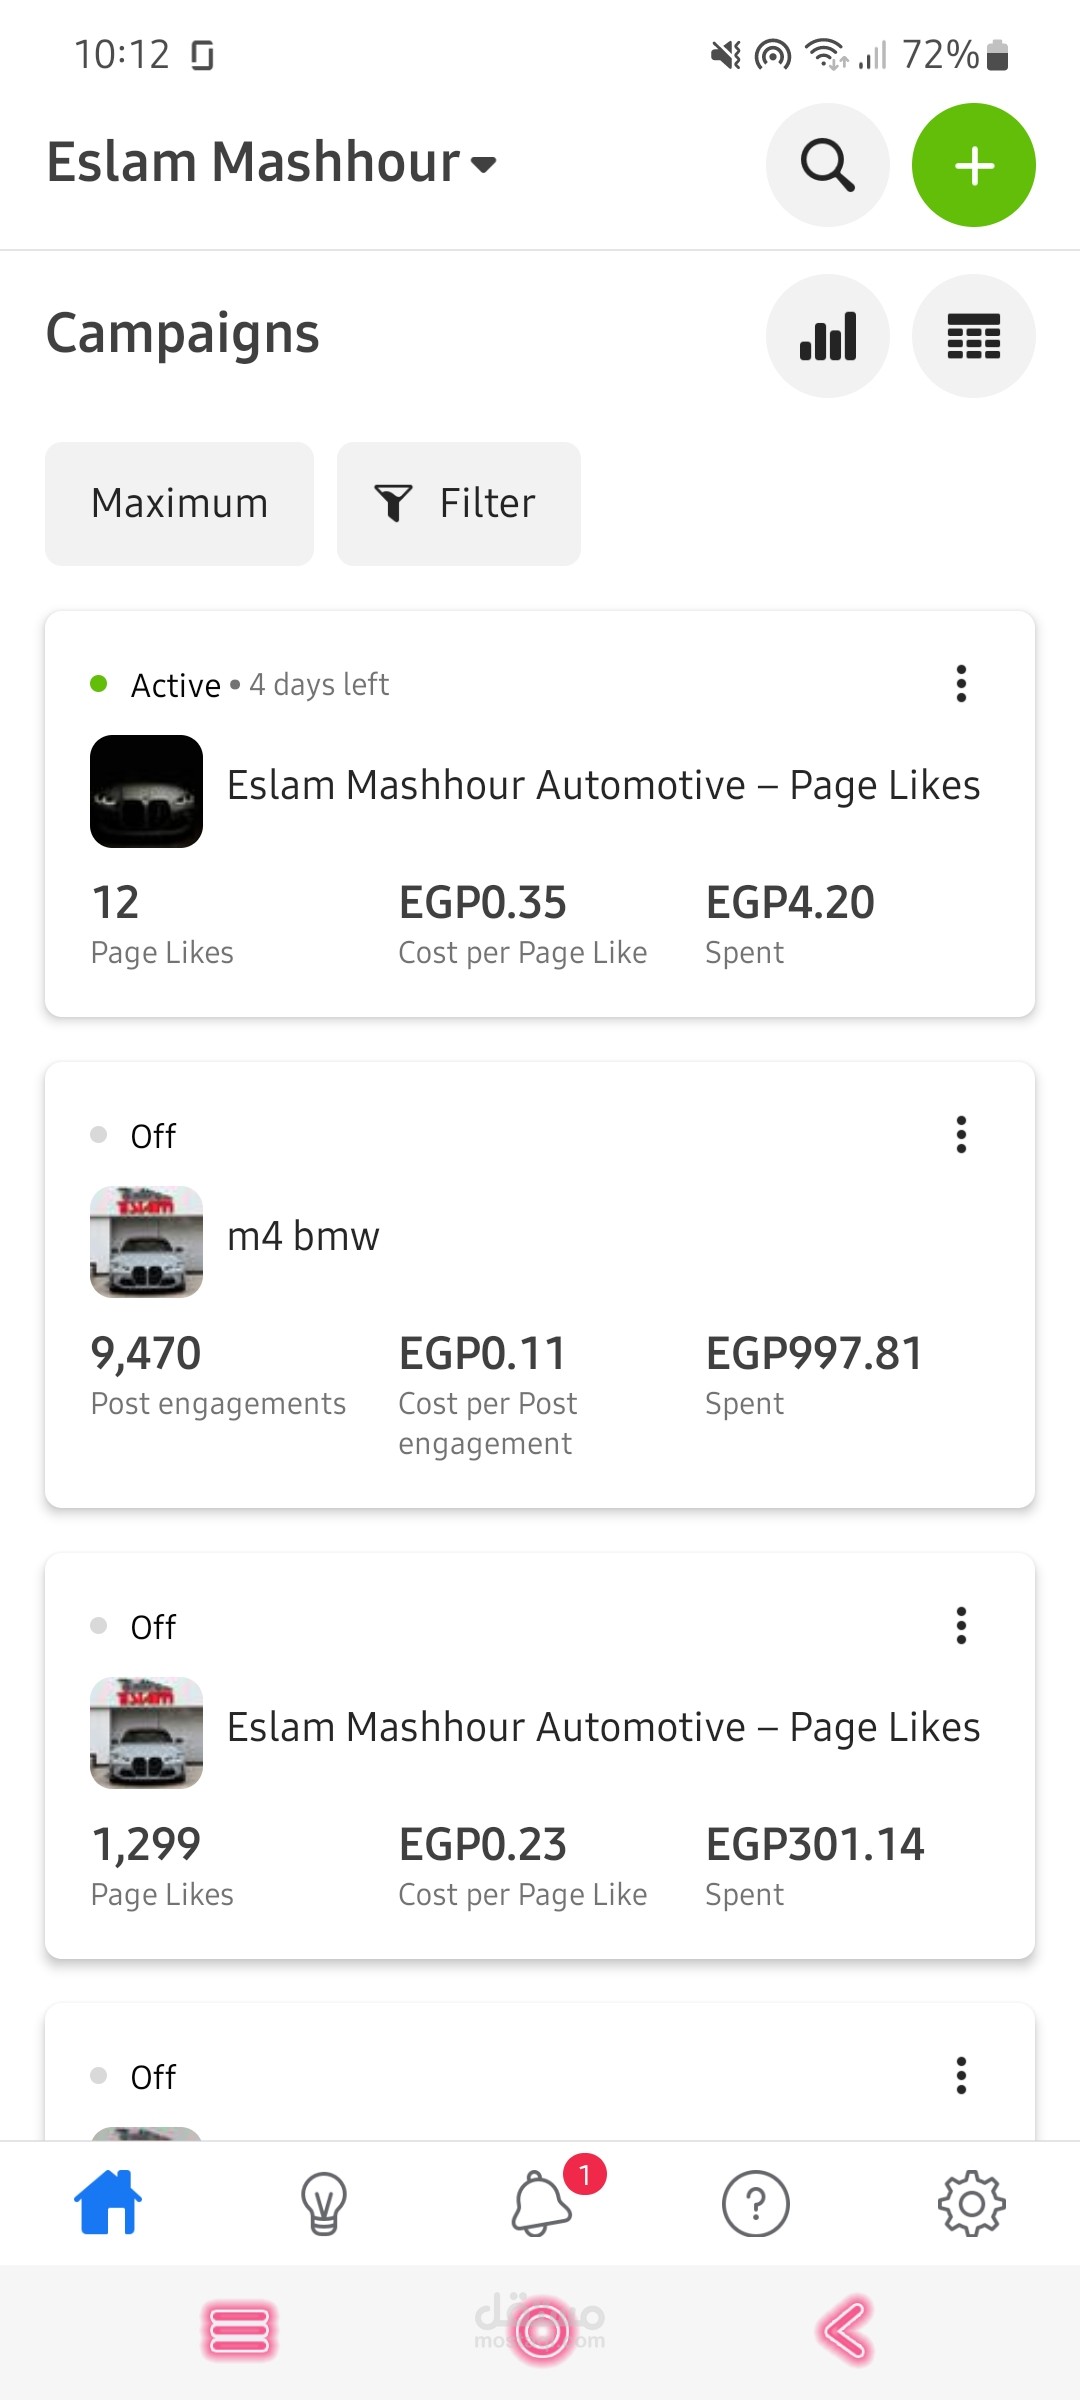View notifications via bell icon

(x=541, y=2203)
